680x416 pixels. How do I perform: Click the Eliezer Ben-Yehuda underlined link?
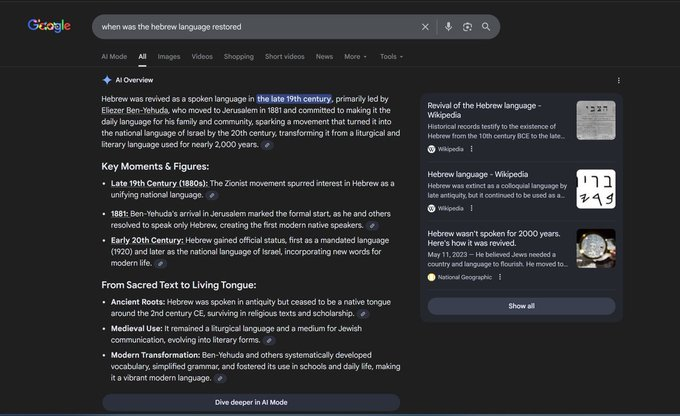[135, 110]
